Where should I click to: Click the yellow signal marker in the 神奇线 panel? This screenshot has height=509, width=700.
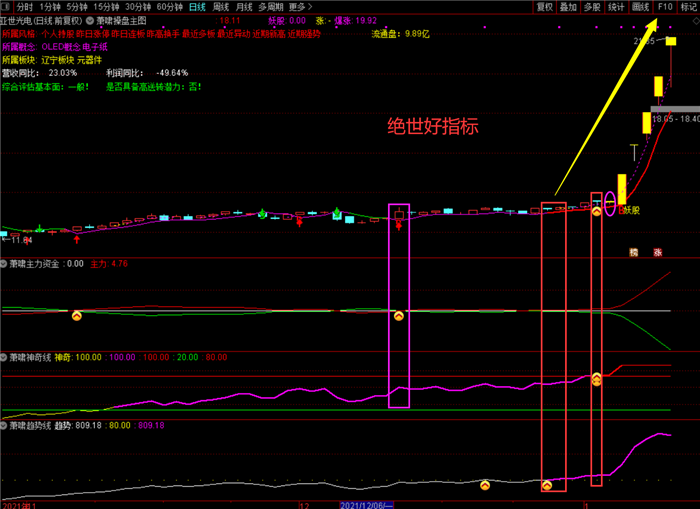point(596,379)
